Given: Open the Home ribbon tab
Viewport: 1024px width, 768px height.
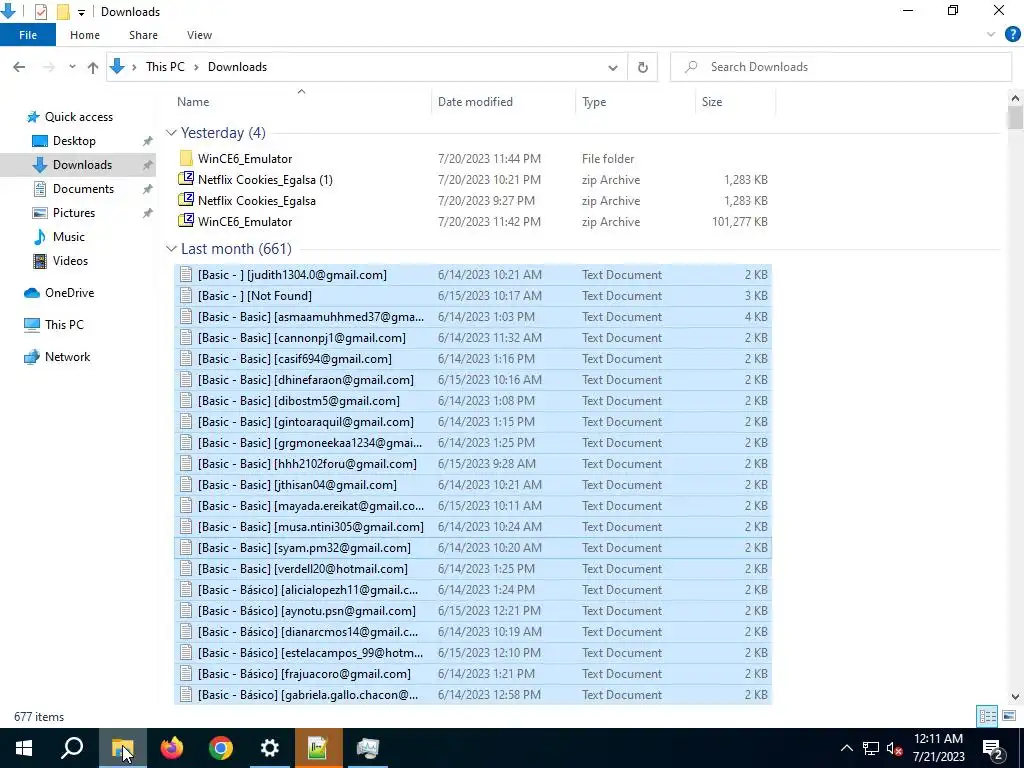Looking at the screenshot, I should [x=85, y=35].
